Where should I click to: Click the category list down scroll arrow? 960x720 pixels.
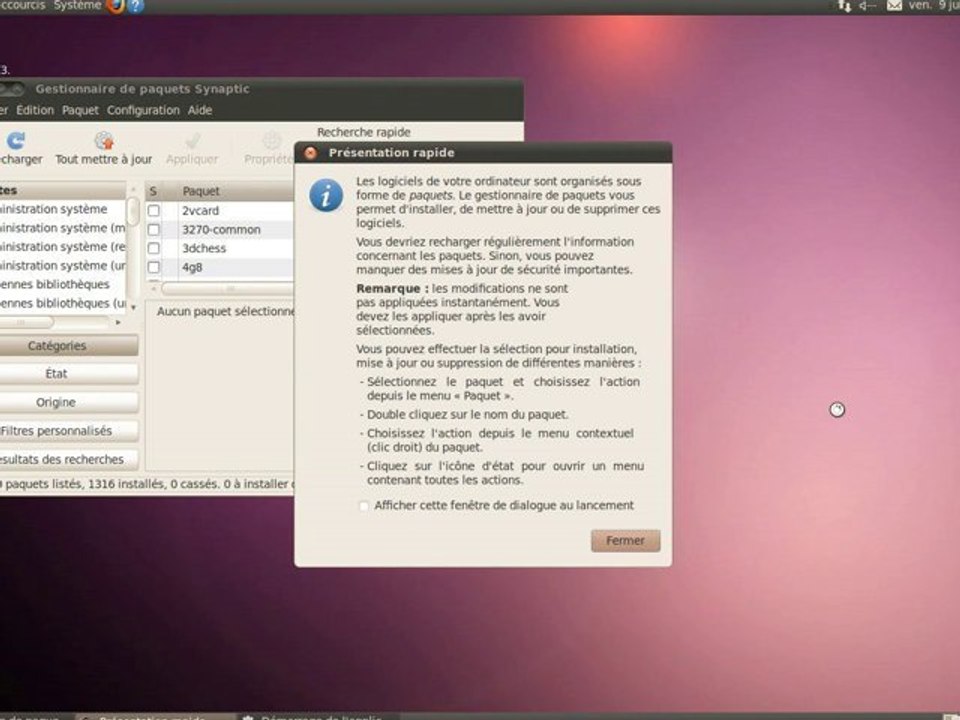[x=133, y=307]
